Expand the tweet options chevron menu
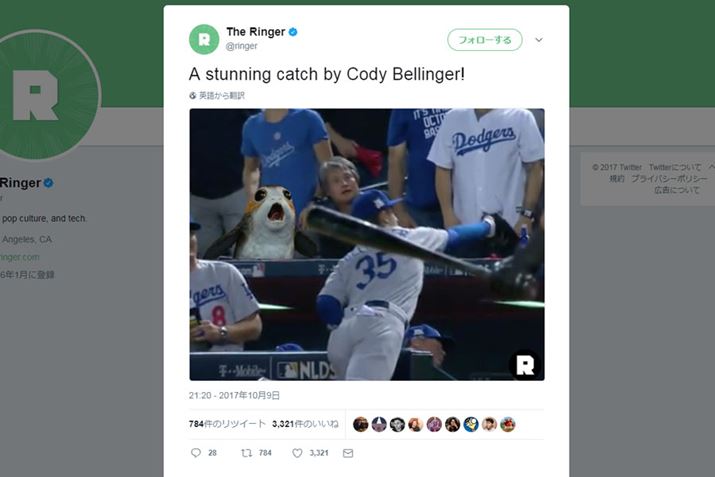Image resolution: width=715 pixels, height=477 pixels. (539, 40)
